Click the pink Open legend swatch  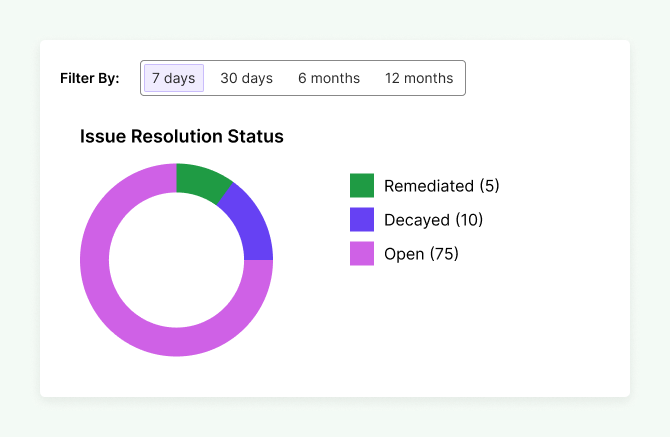pyautogui.click(x=362, y=254)
